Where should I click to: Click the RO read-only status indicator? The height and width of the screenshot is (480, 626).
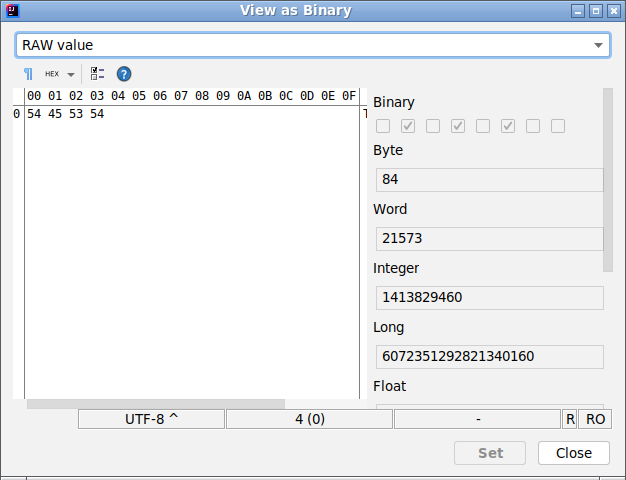(x=595, y=419)
